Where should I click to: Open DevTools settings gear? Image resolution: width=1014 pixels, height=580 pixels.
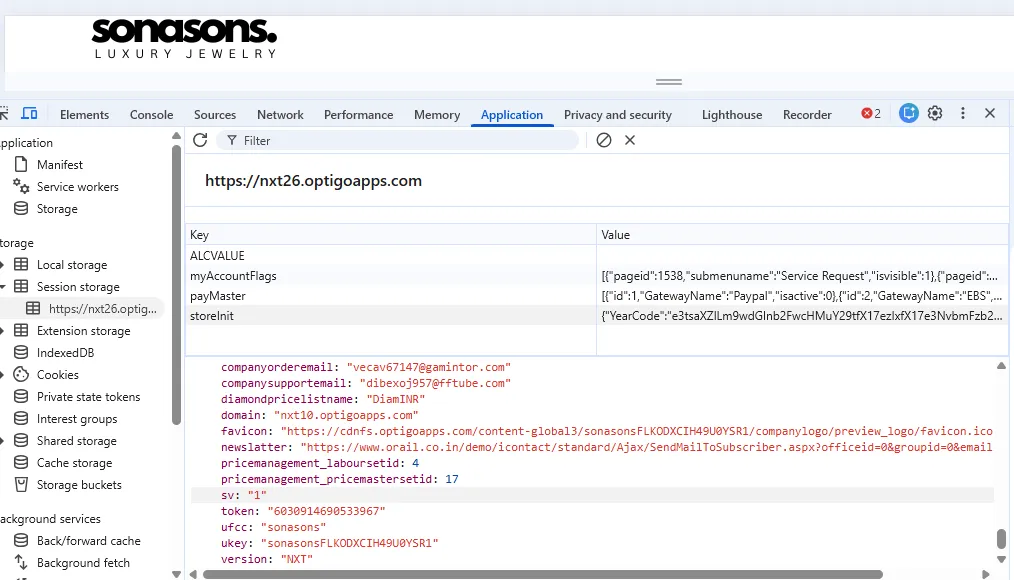[x=935, y=114]
